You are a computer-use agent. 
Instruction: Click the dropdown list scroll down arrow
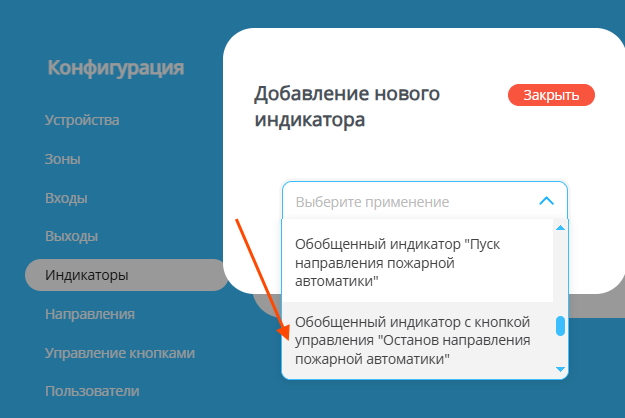tap(561, 371)
